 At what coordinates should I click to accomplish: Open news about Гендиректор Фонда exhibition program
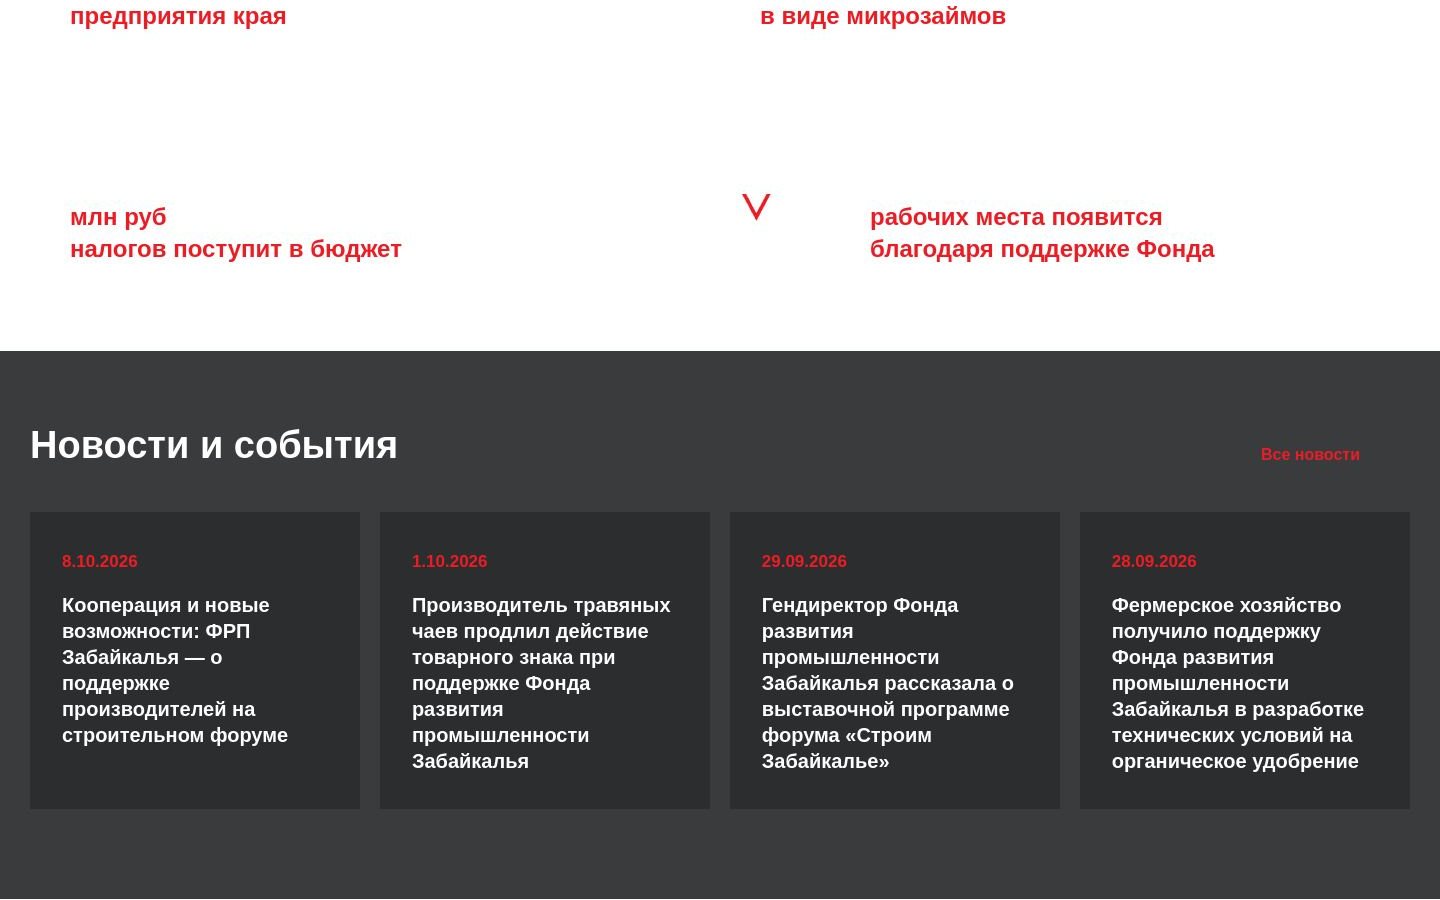pos(895,660)
